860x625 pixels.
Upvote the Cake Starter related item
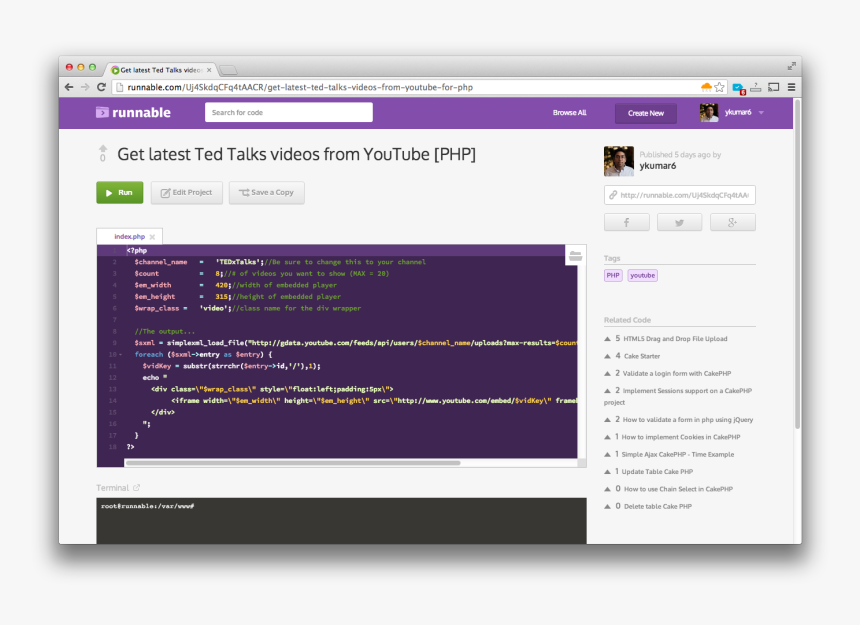pyautogui.click(x=607, y=356)
